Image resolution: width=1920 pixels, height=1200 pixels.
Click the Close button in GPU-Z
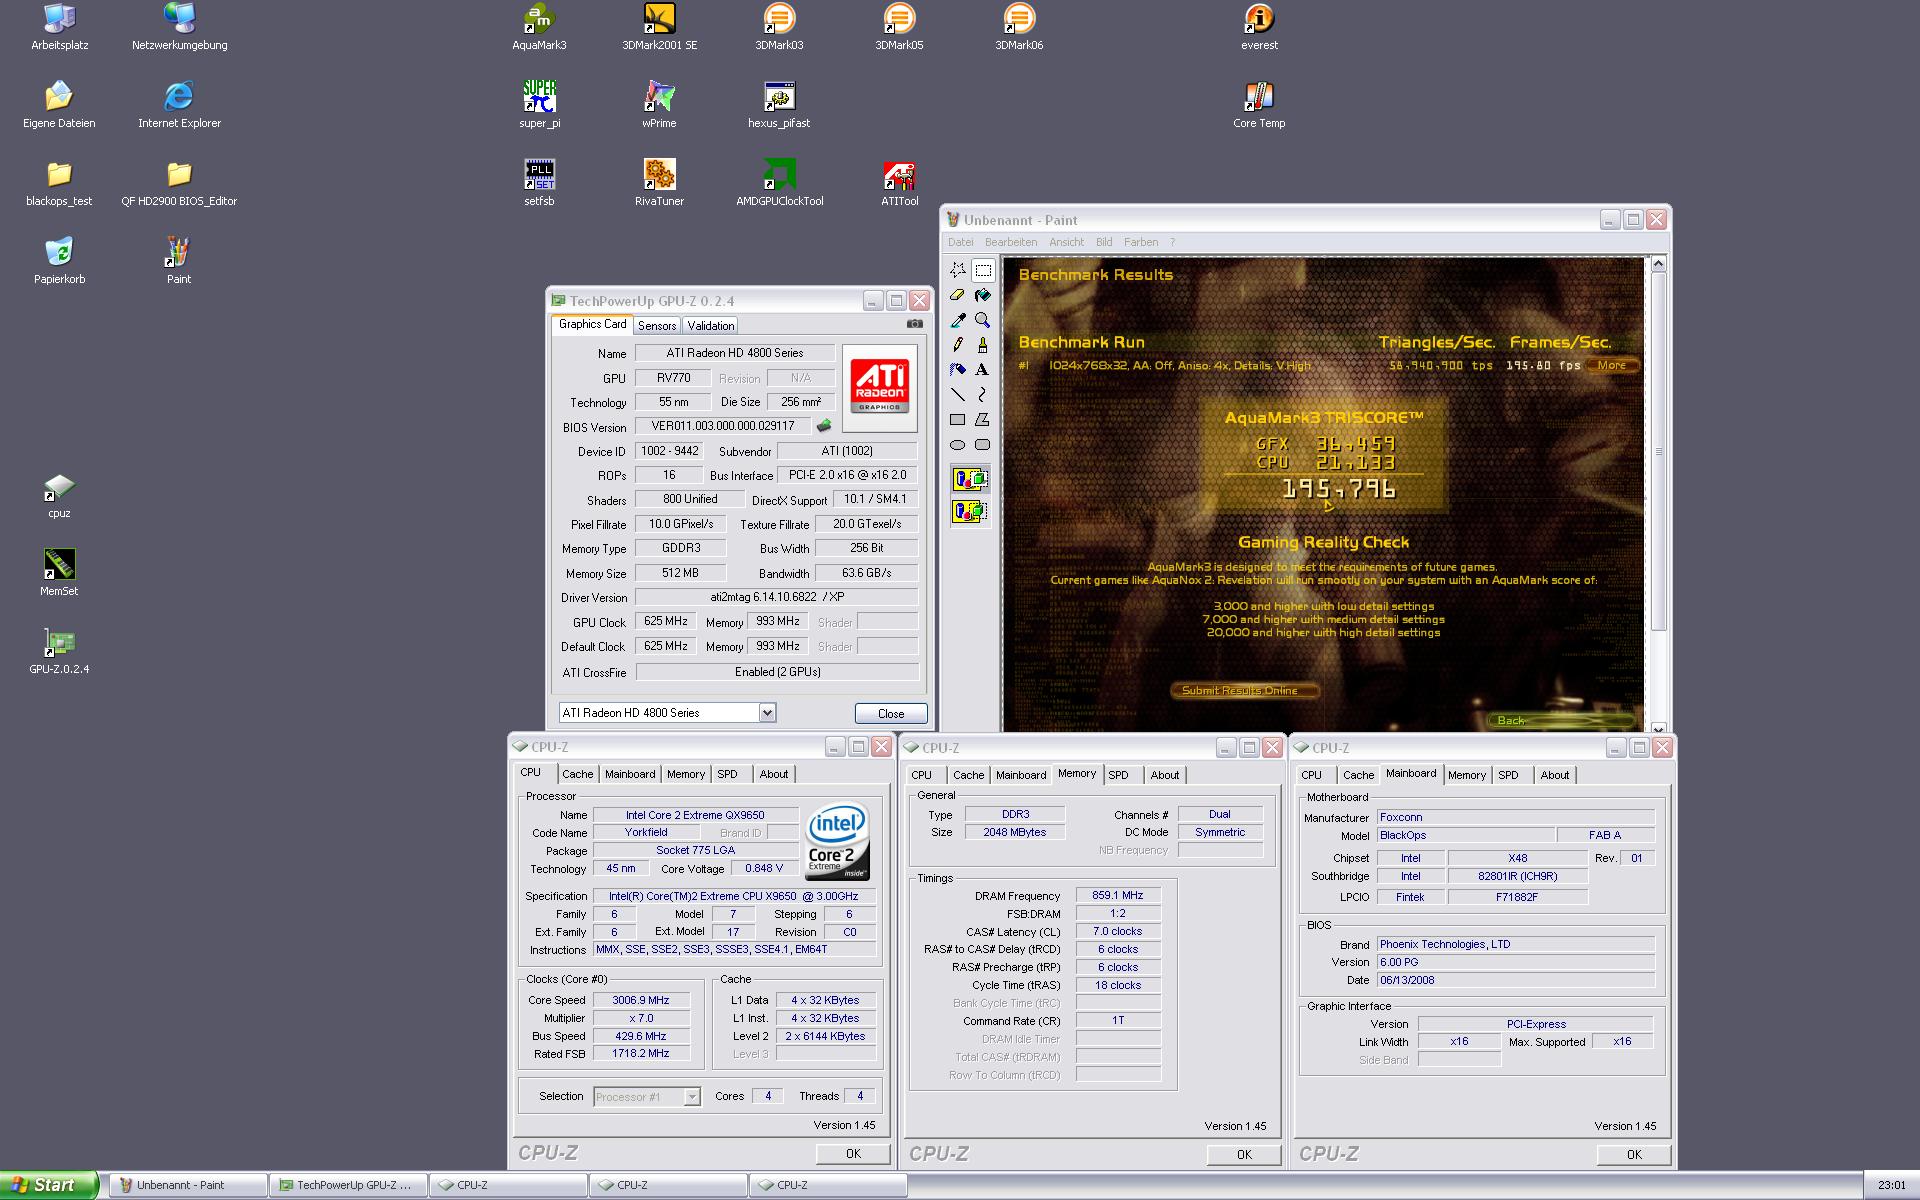point(891,713)
